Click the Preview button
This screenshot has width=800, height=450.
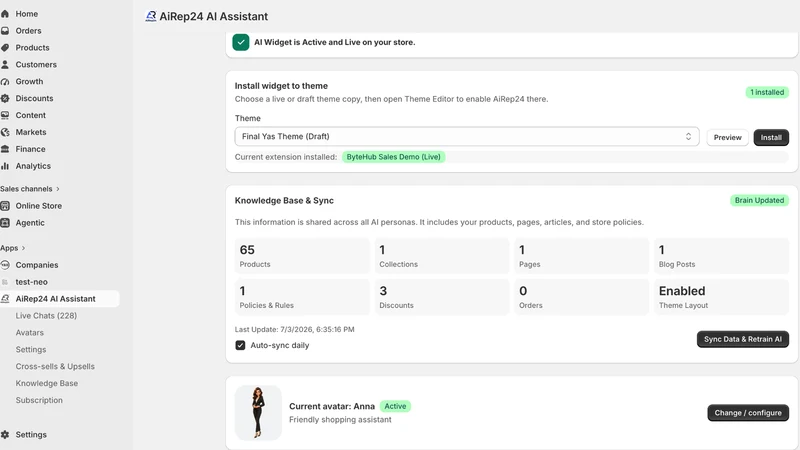point(728,137)
